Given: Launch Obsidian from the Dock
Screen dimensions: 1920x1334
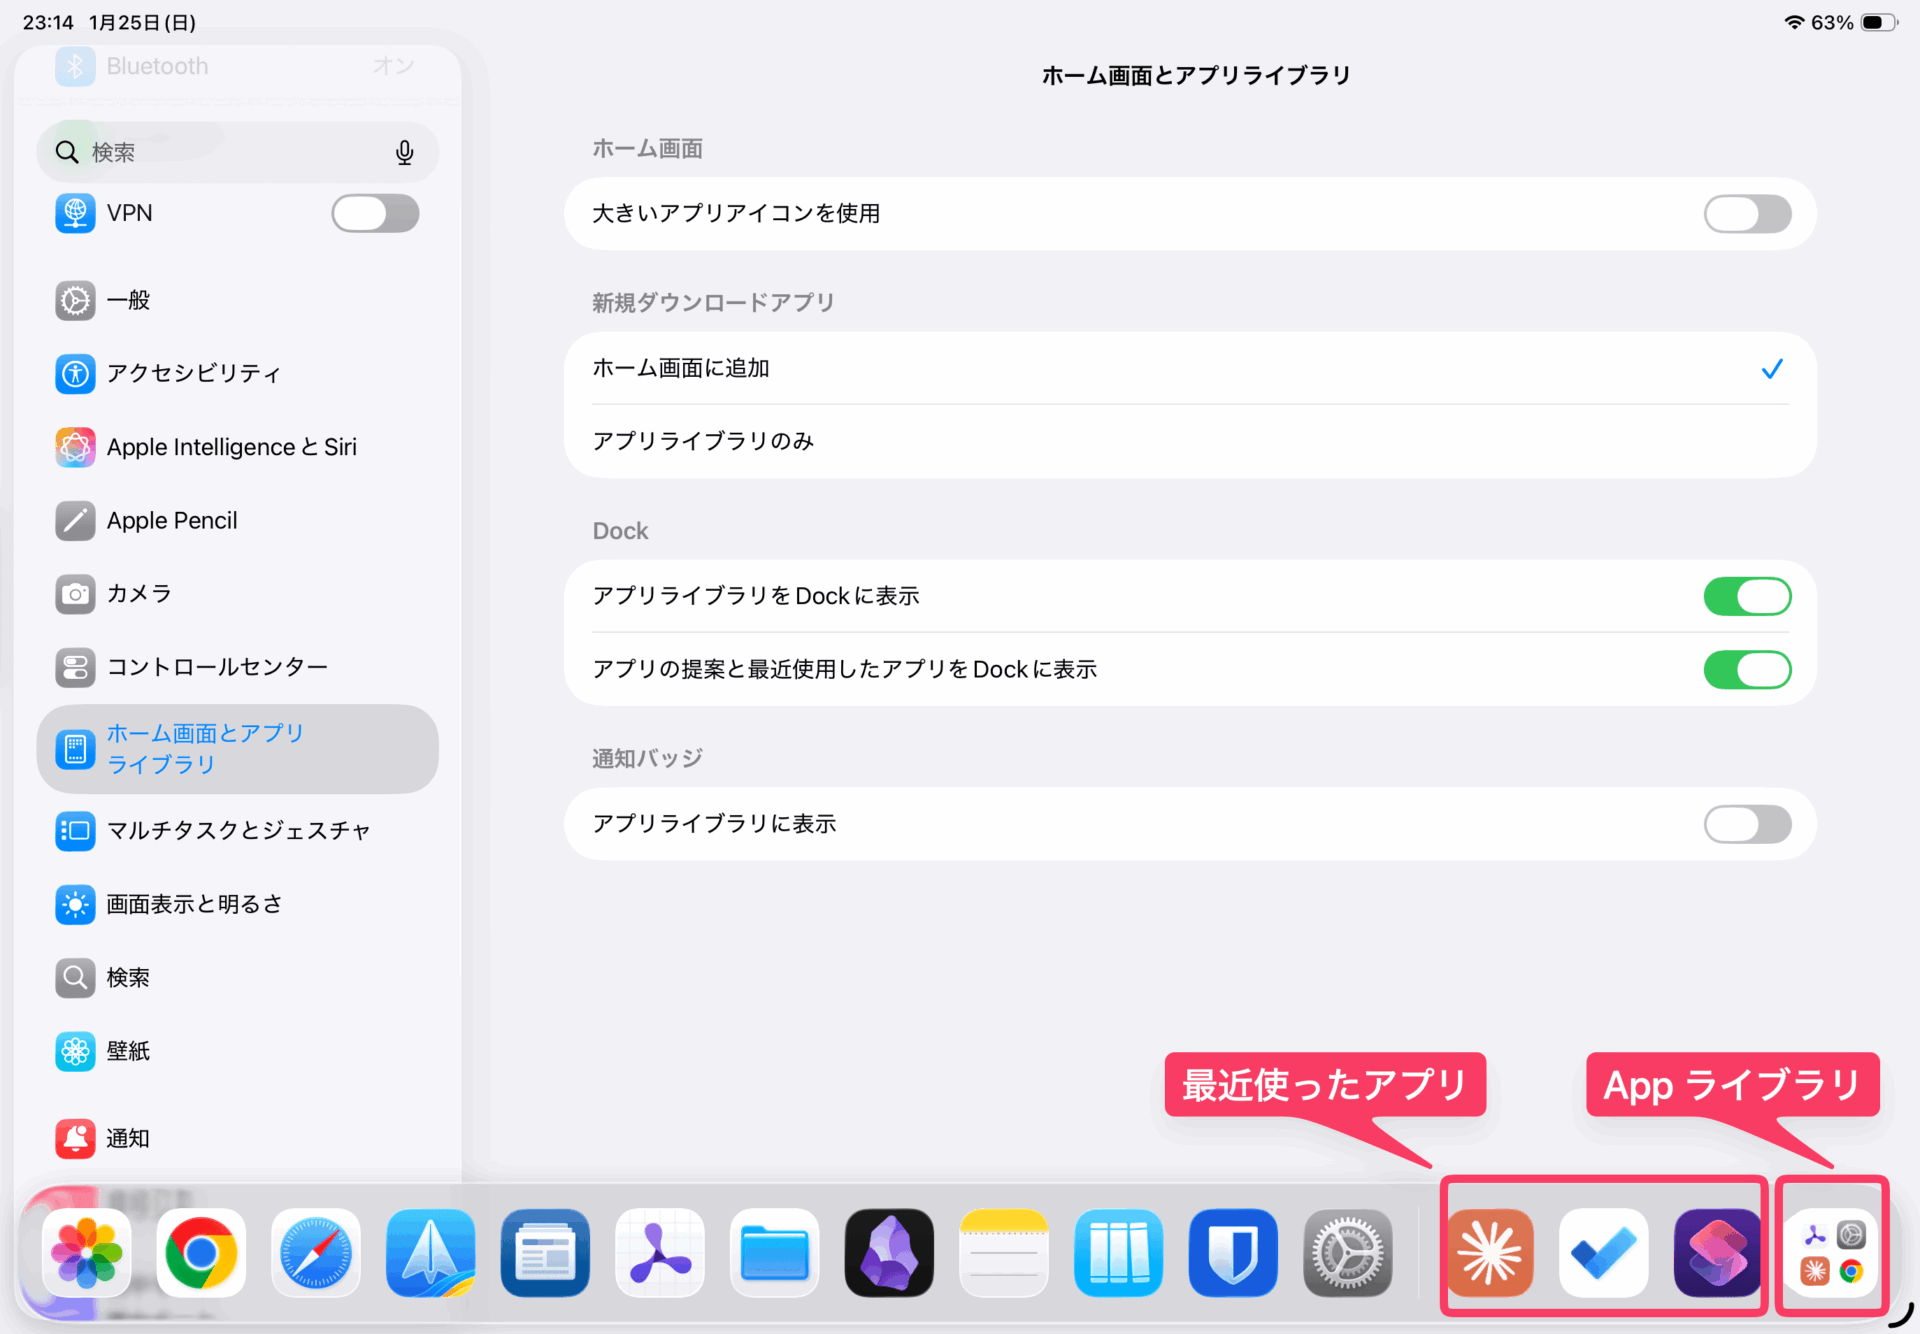Looking at the screenshot, I should pyautogui.click(x=889, y=1252).
